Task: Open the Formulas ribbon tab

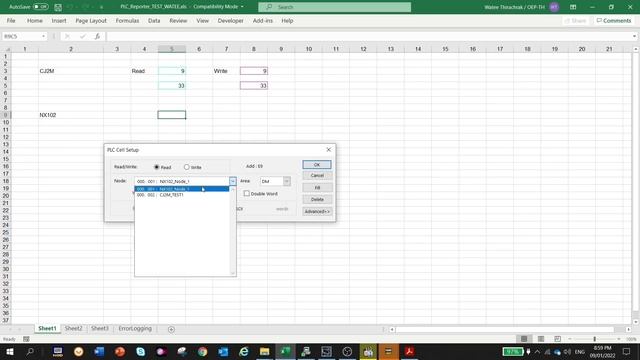Action: point(127,20)
